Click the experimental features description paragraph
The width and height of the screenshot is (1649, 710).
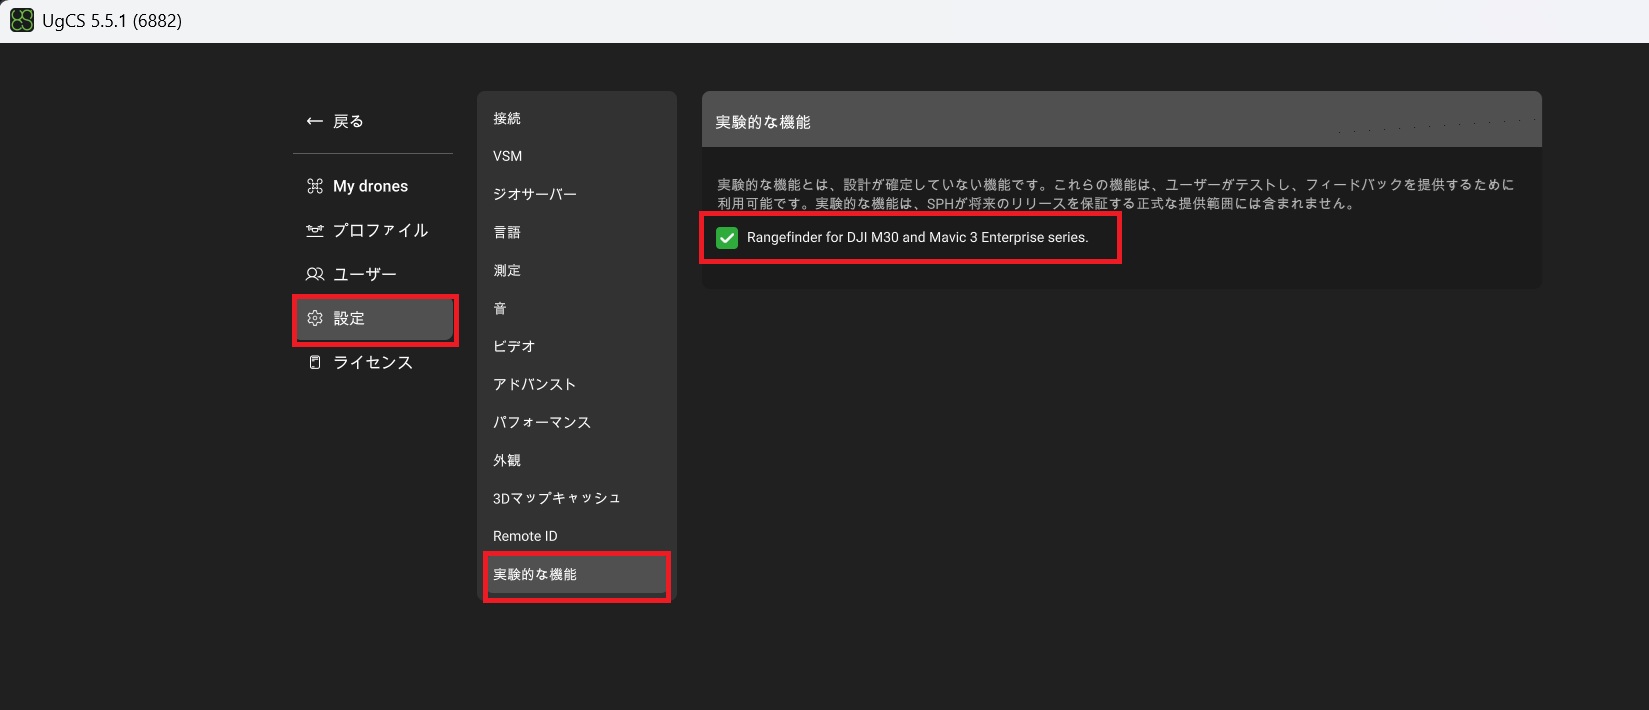[1116, 194]
